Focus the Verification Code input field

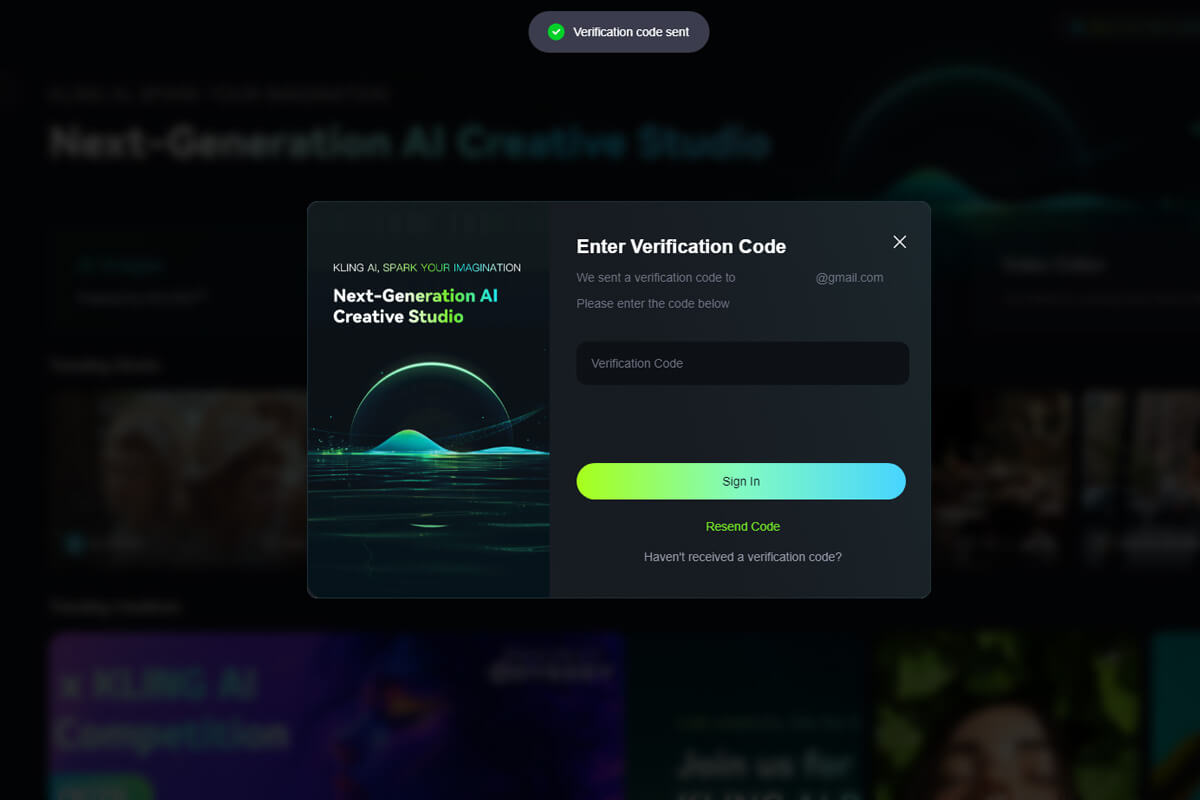tap(742, 363)
